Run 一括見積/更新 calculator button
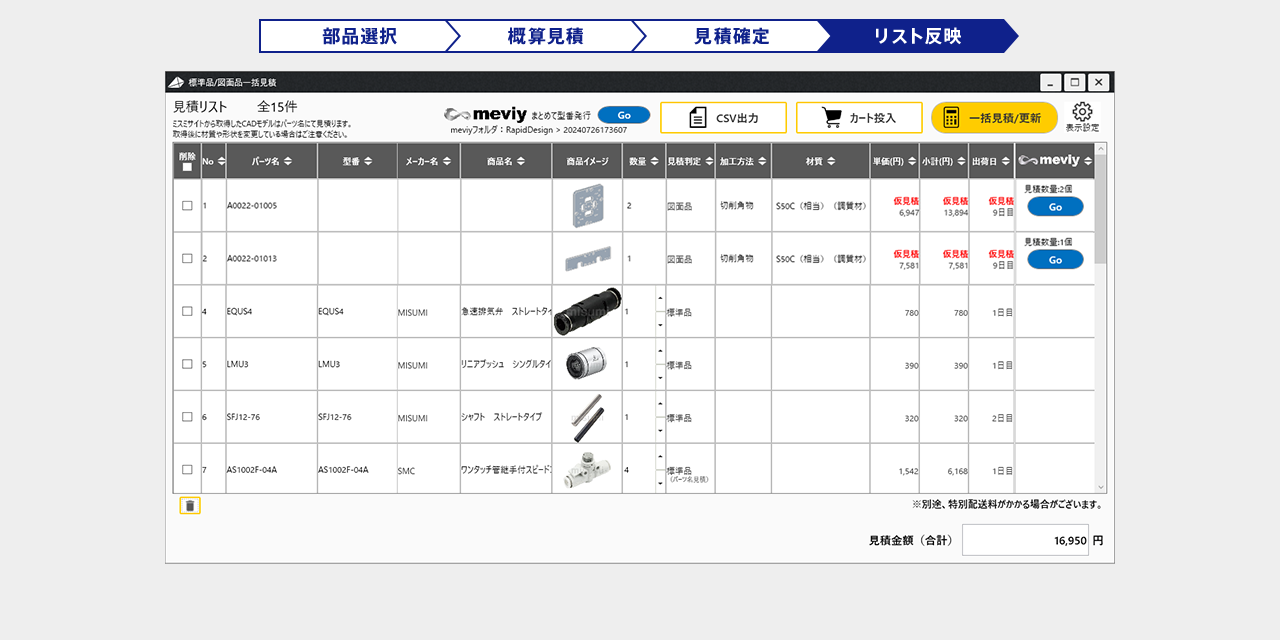 (x=993, y=118)
